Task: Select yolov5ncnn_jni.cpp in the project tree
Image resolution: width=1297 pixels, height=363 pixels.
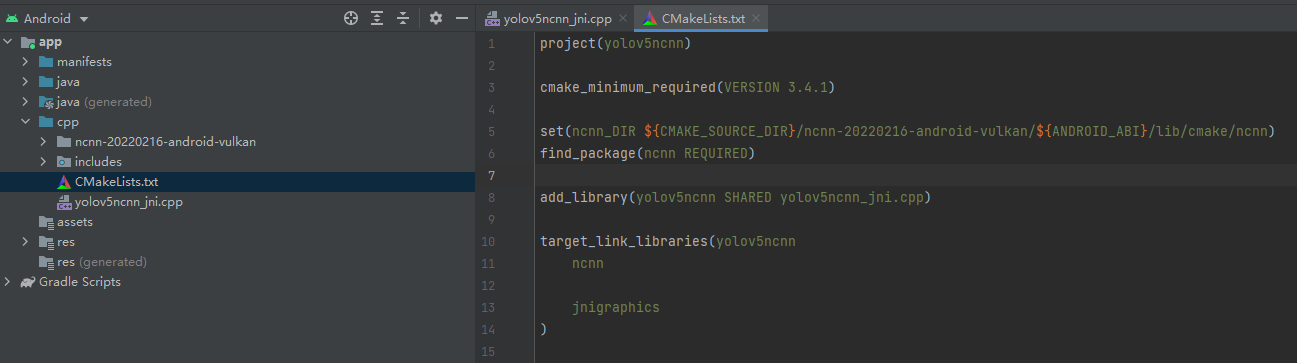Action: coord(128,202)
